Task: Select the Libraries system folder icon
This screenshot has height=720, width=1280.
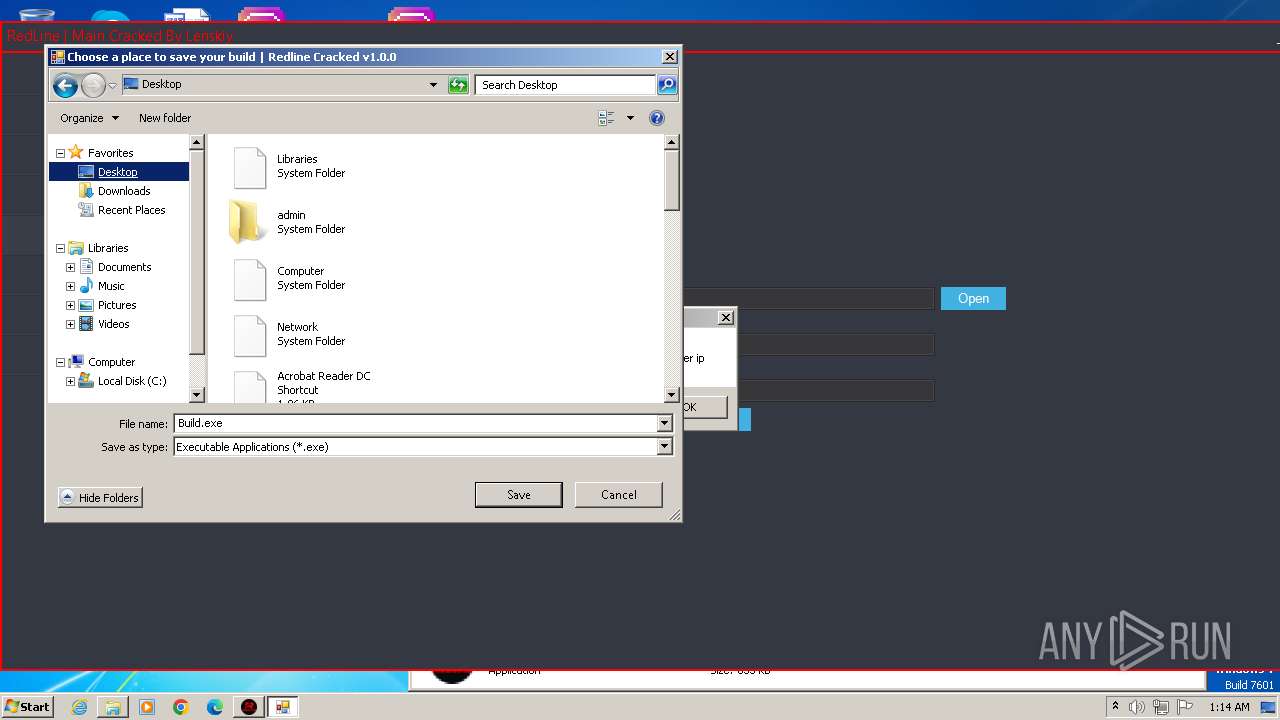Action: (250, 167)
